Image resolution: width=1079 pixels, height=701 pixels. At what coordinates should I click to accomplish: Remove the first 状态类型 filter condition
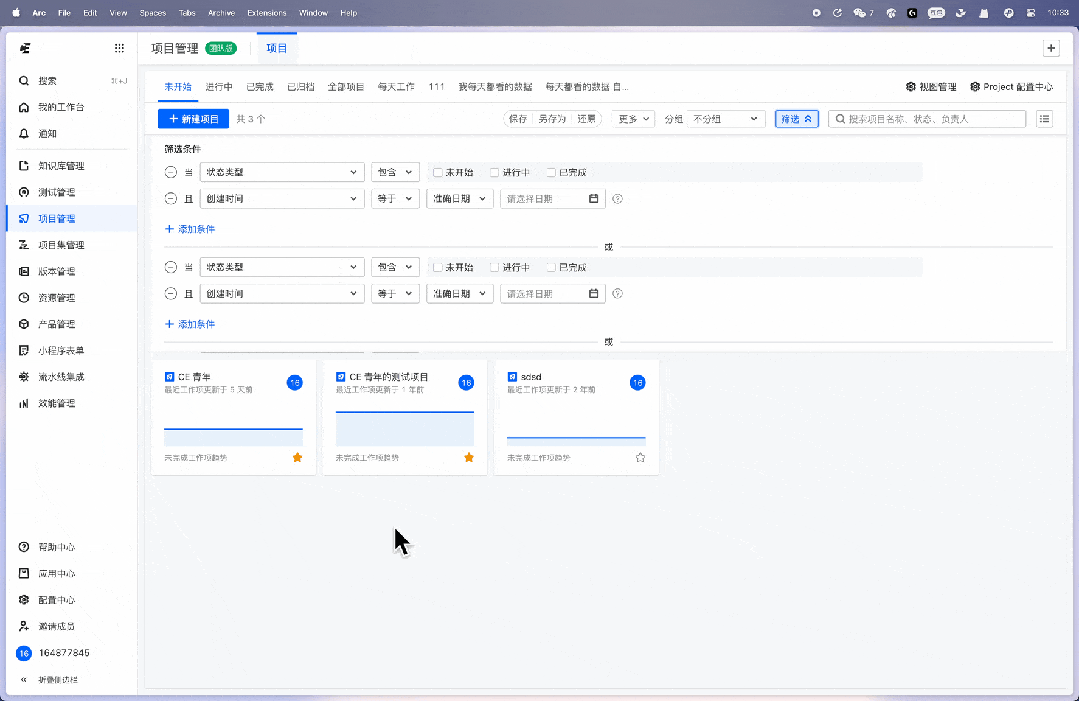pyautogui.click(x=170, y=172)
